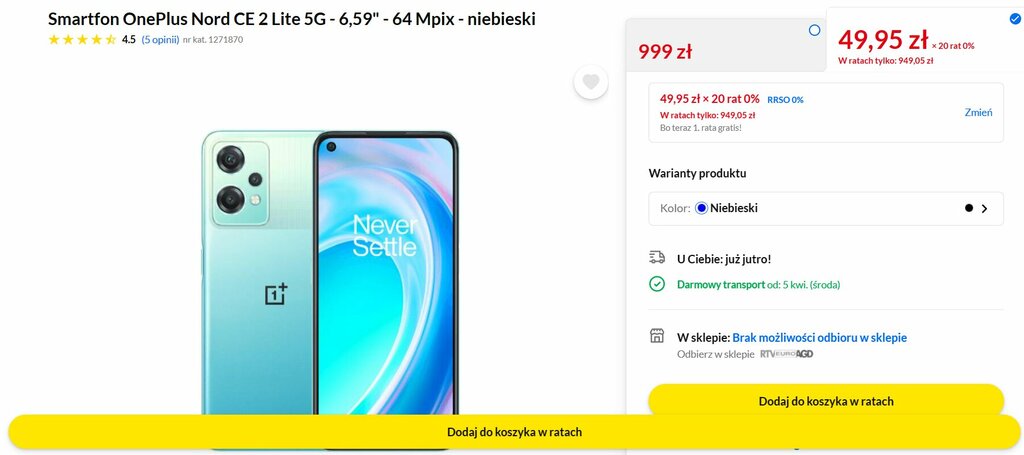Click Zmień to change installment plan
This screenshot has width=1024, height=455.
coord(978,112)
